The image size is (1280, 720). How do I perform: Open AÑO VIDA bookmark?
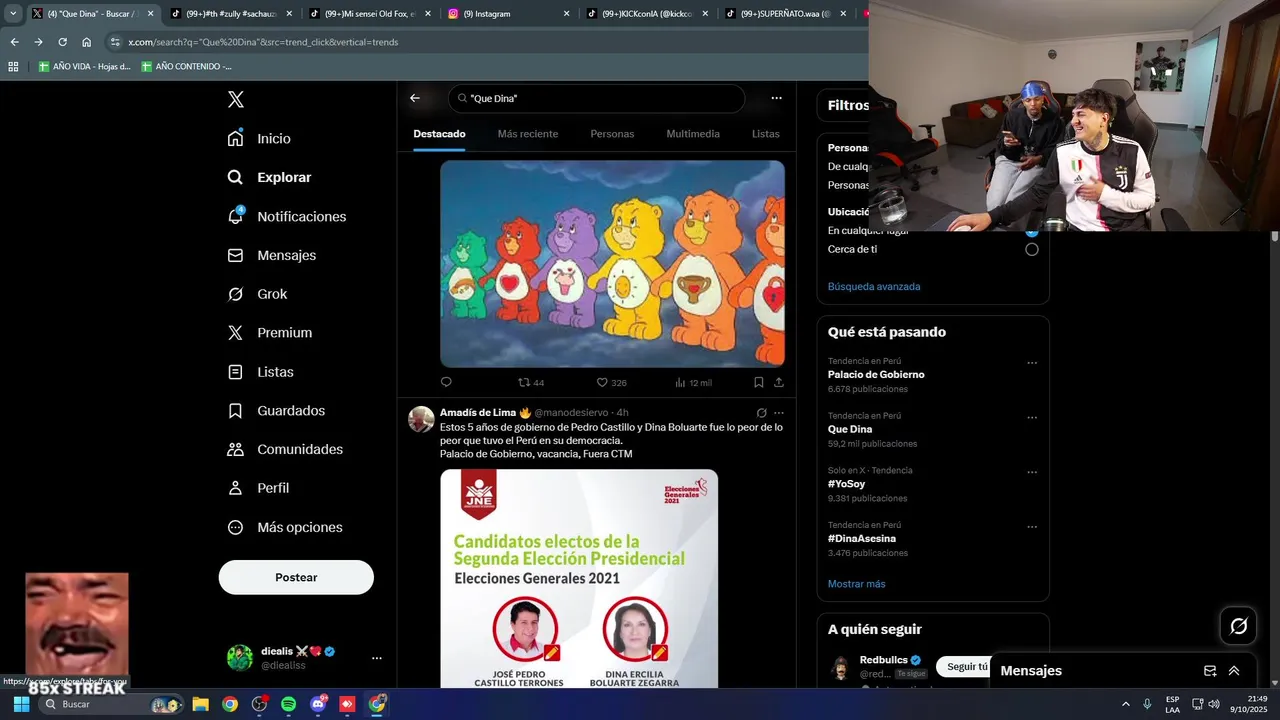click(85, 66)
